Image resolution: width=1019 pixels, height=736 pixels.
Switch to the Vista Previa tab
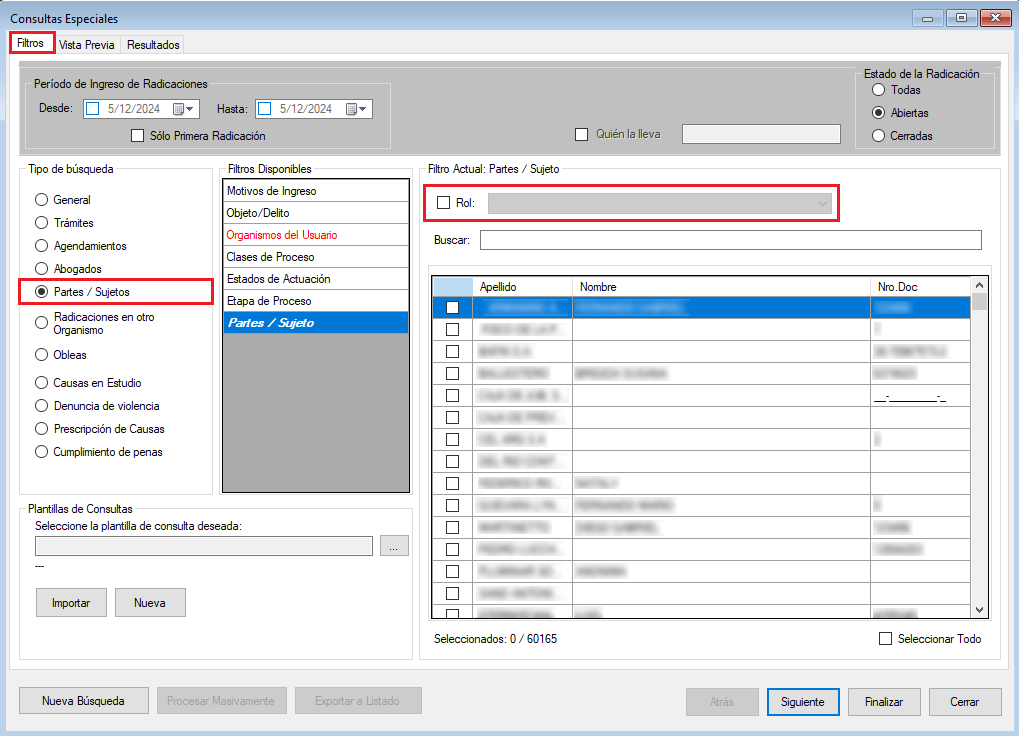click(86, 45)
